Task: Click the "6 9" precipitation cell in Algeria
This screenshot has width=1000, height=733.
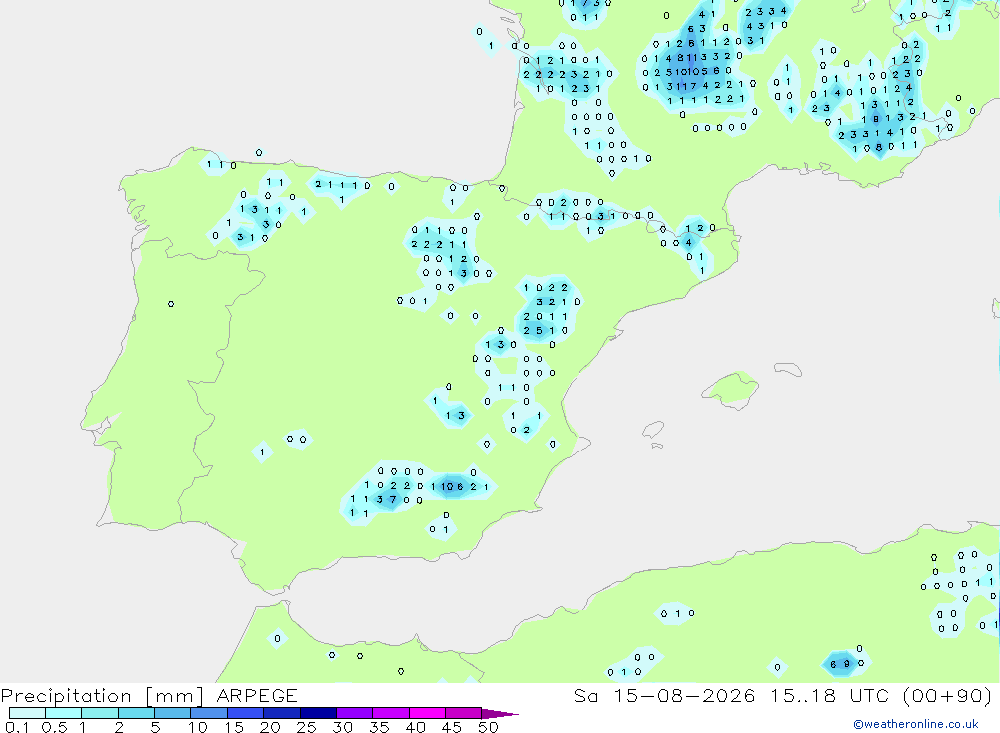Action: coord(840,664)
